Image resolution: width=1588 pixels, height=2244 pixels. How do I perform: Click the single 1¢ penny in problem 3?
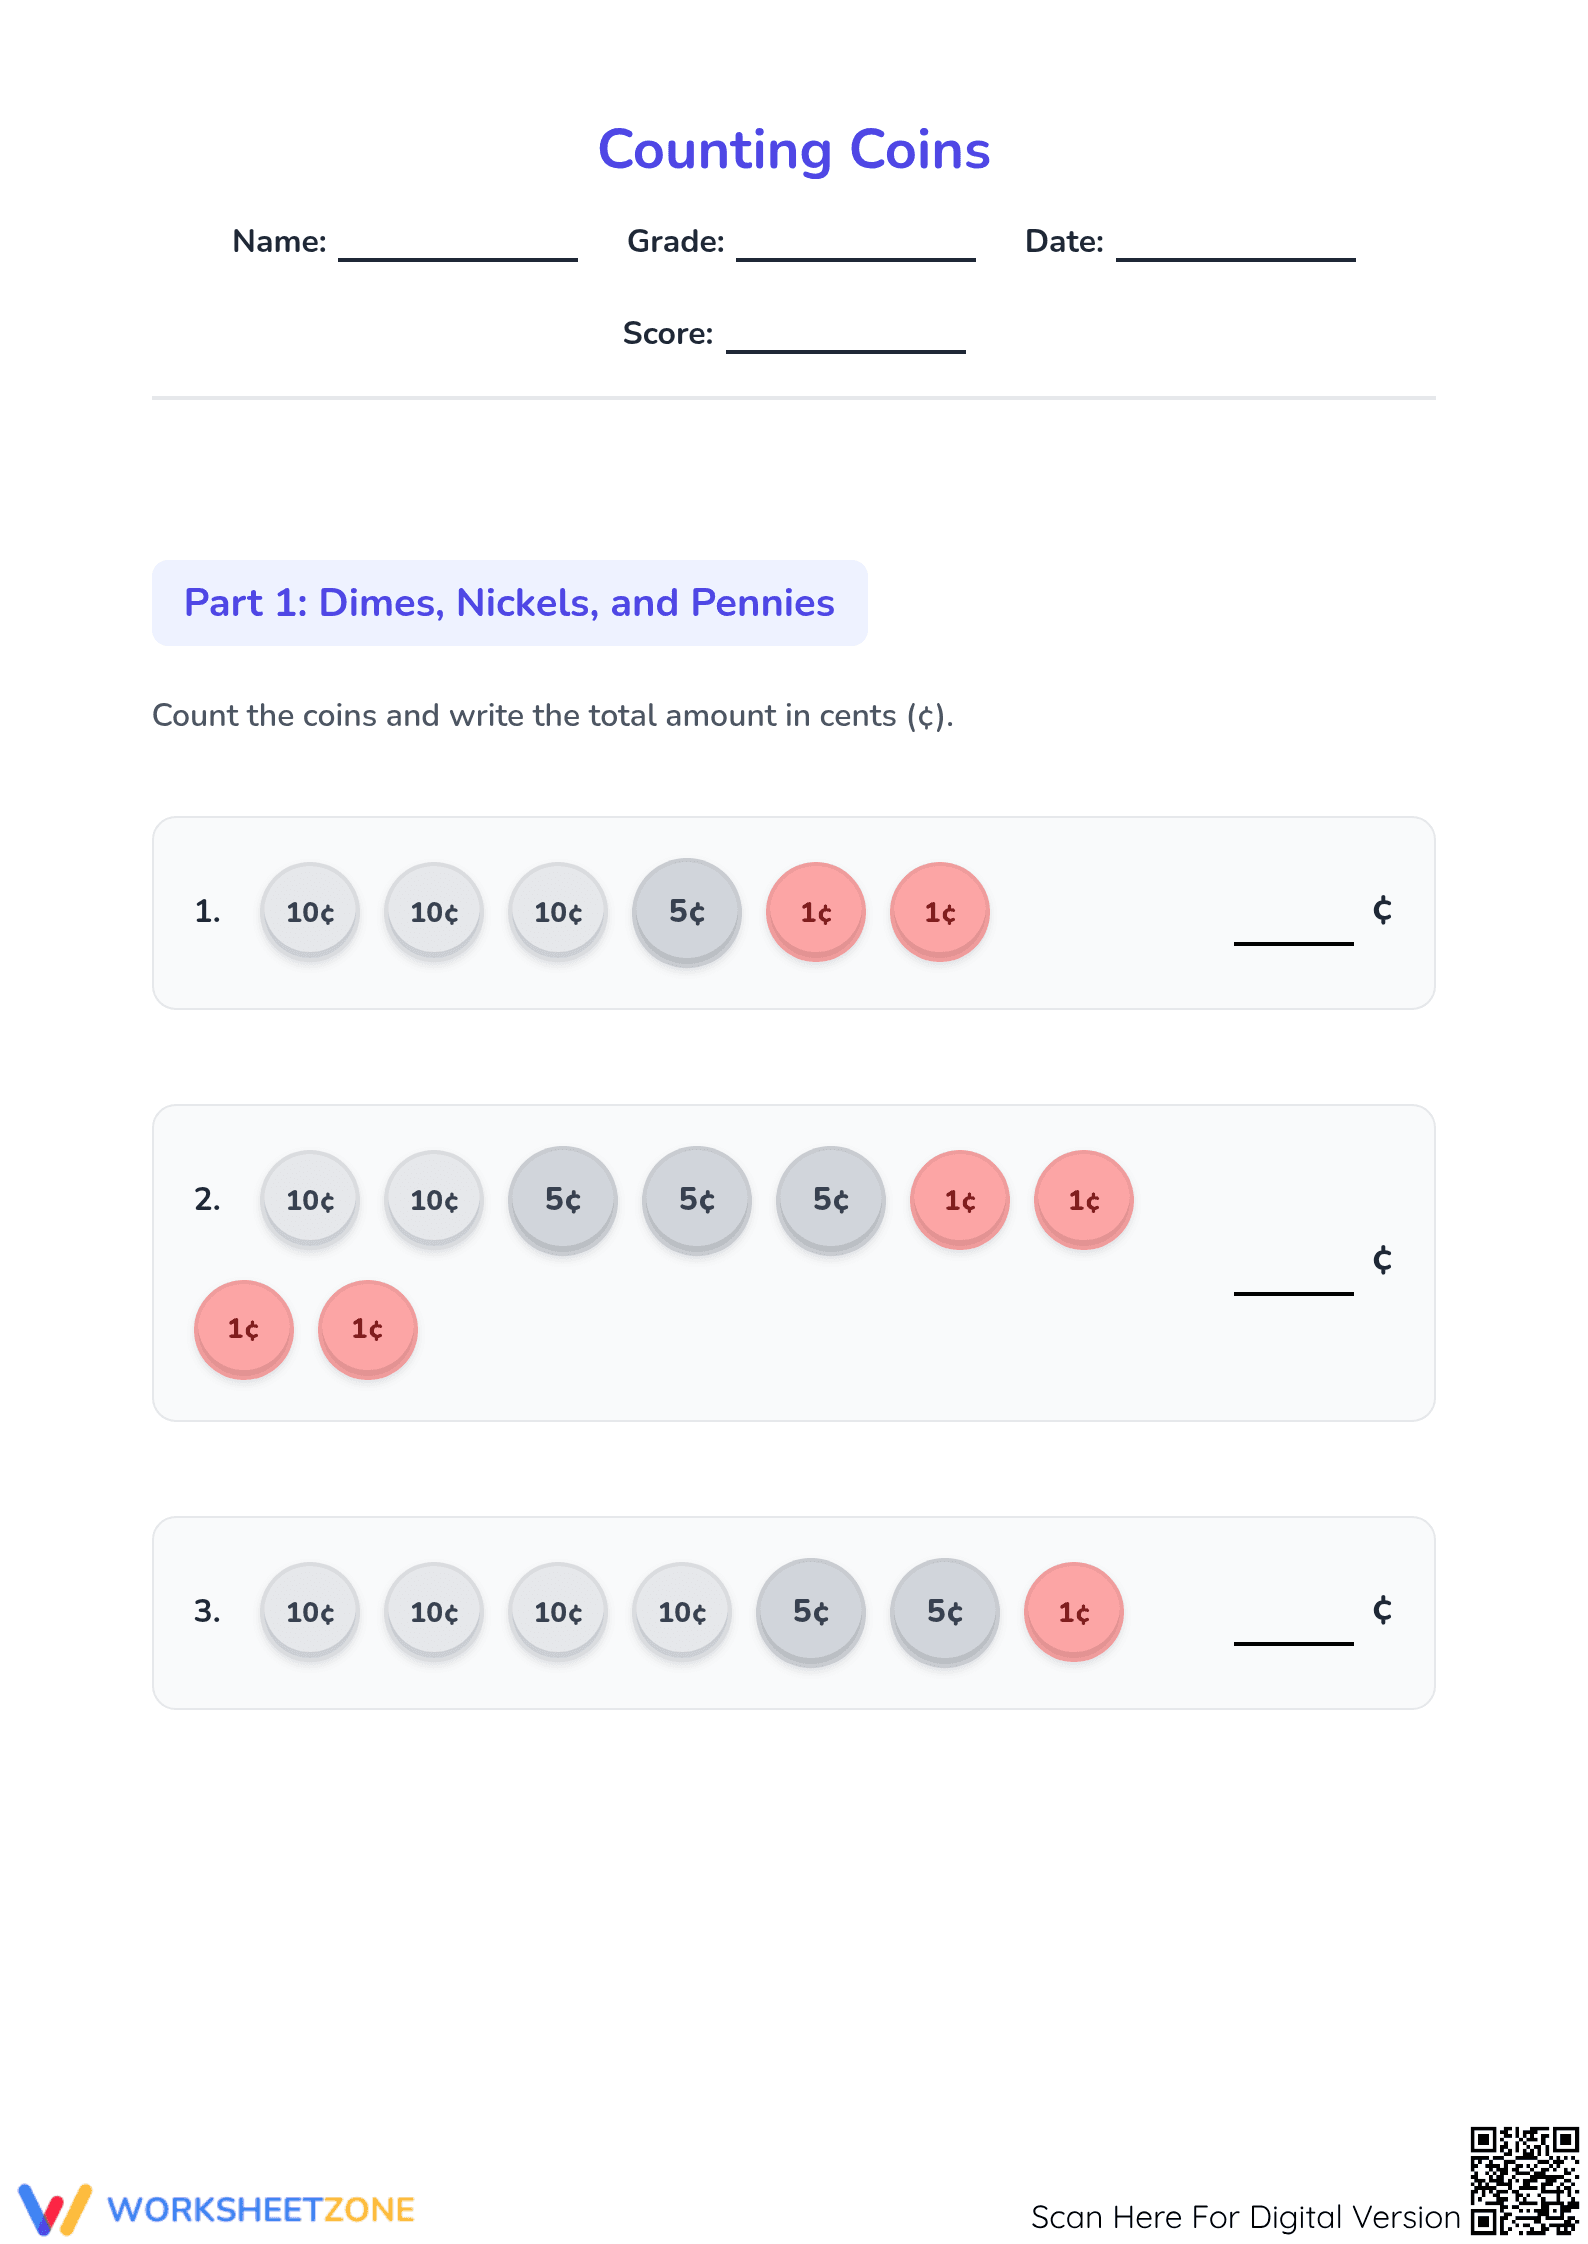coord(1074,1612)
